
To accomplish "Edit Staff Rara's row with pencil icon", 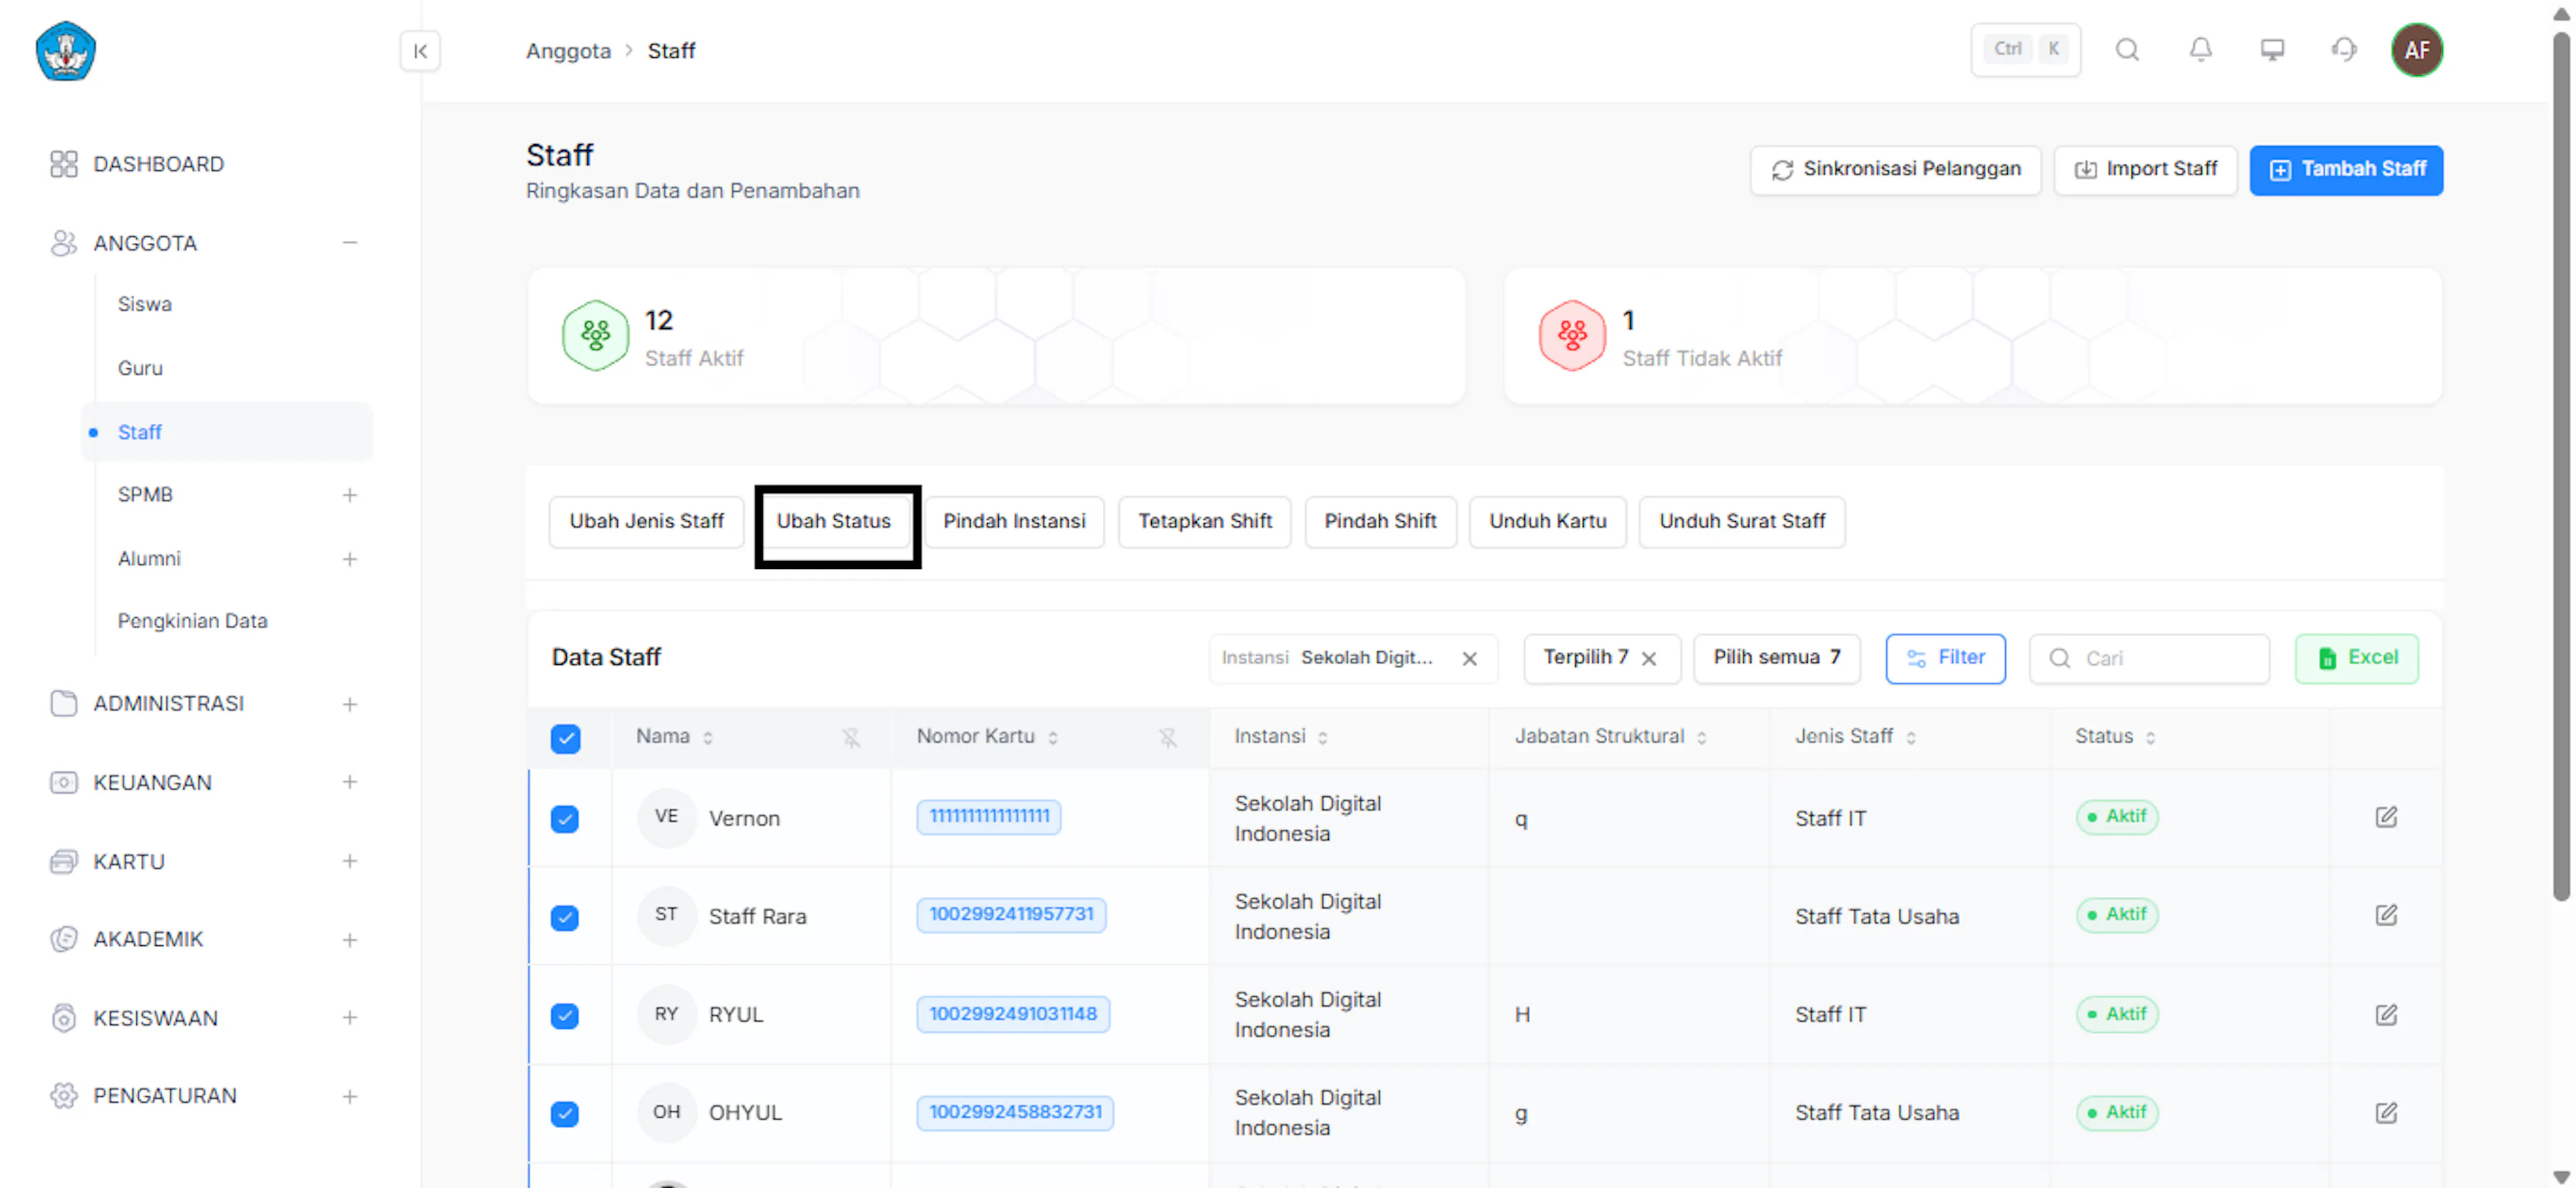I will click(2386, 915).
